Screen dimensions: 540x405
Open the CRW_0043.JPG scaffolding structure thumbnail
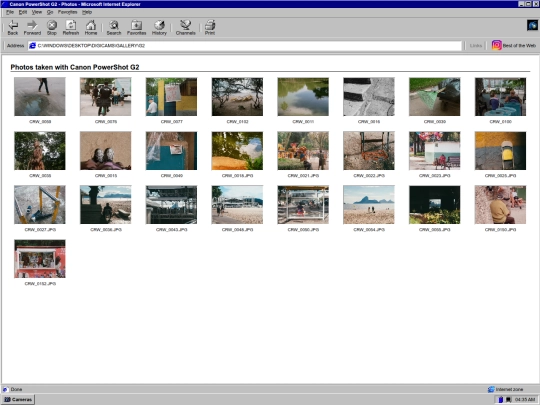pyautogui.click(x=171, y=205)
